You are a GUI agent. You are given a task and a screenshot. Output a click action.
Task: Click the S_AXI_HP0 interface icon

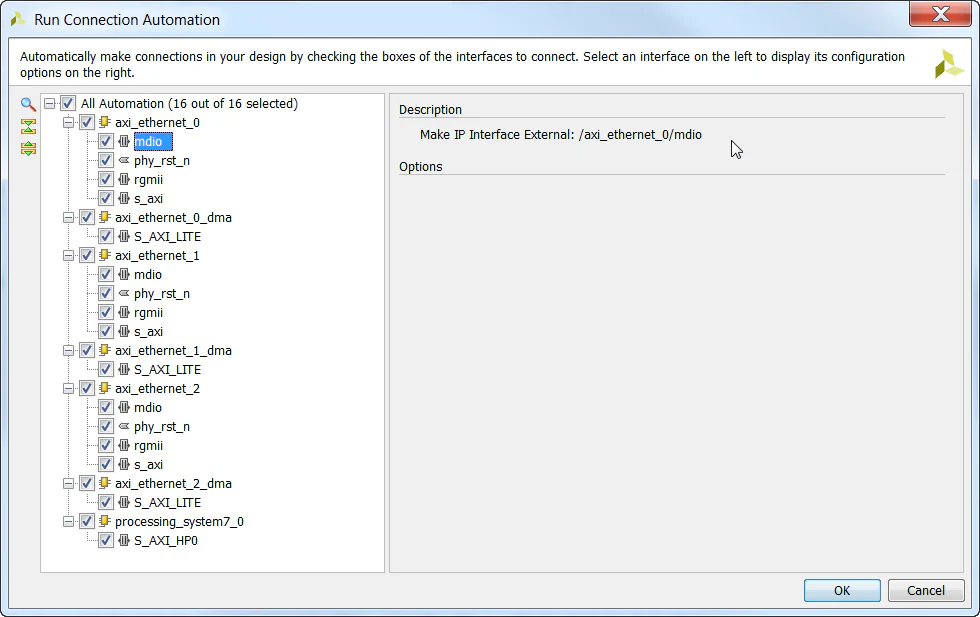pos(124,540)
